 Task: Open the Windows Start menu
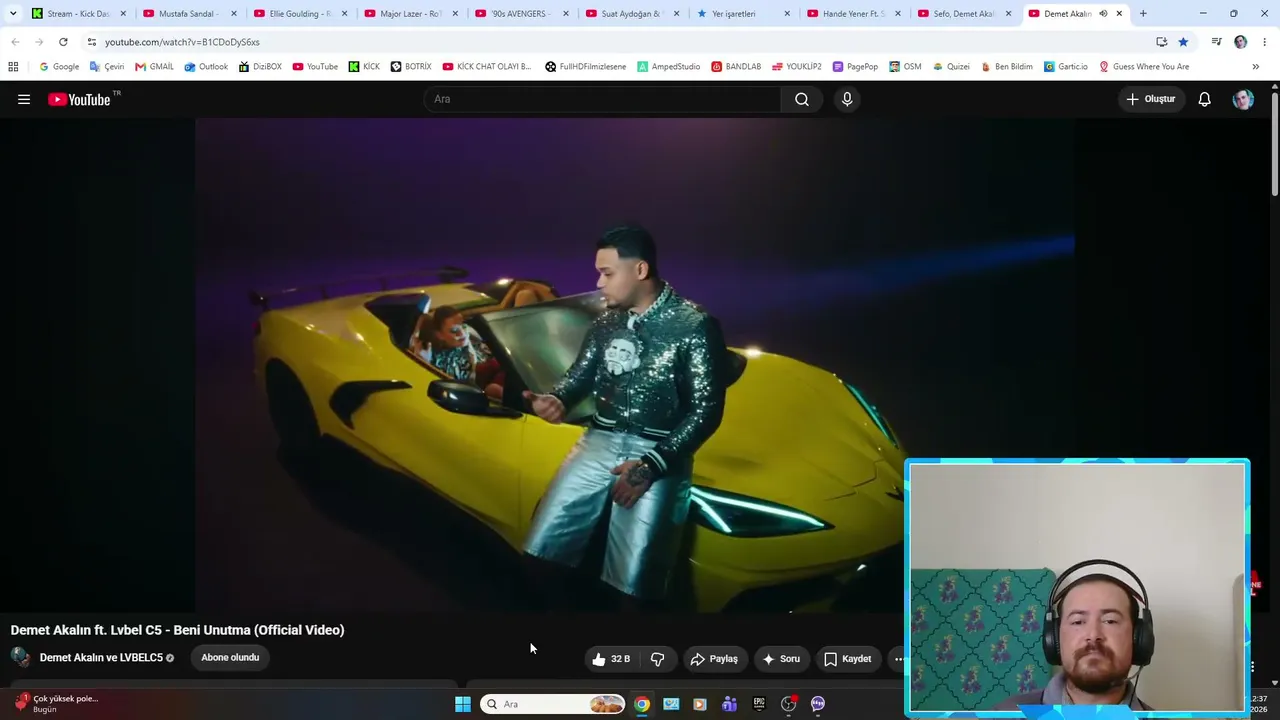pos(462,704)
